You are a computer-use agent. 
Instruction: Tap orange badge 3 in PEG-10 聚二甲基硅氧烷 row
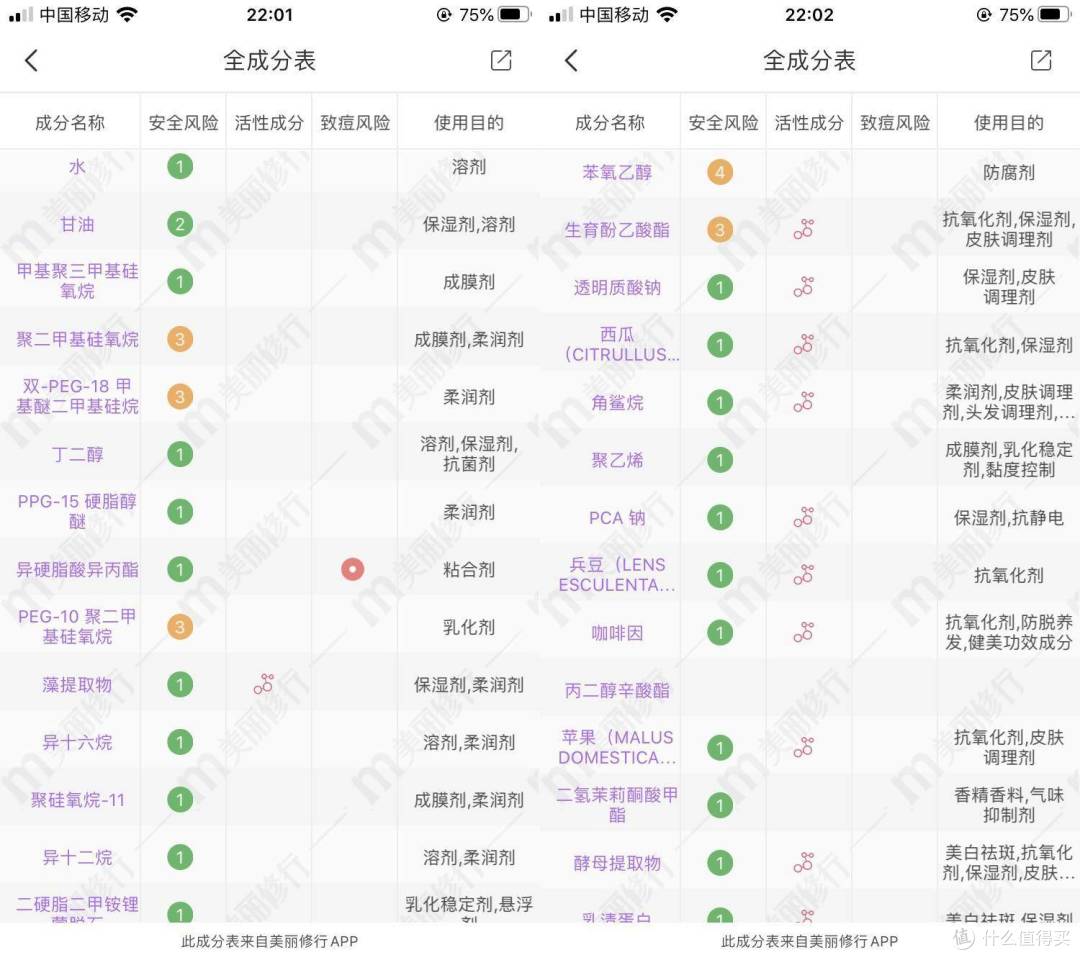(180, 627)
